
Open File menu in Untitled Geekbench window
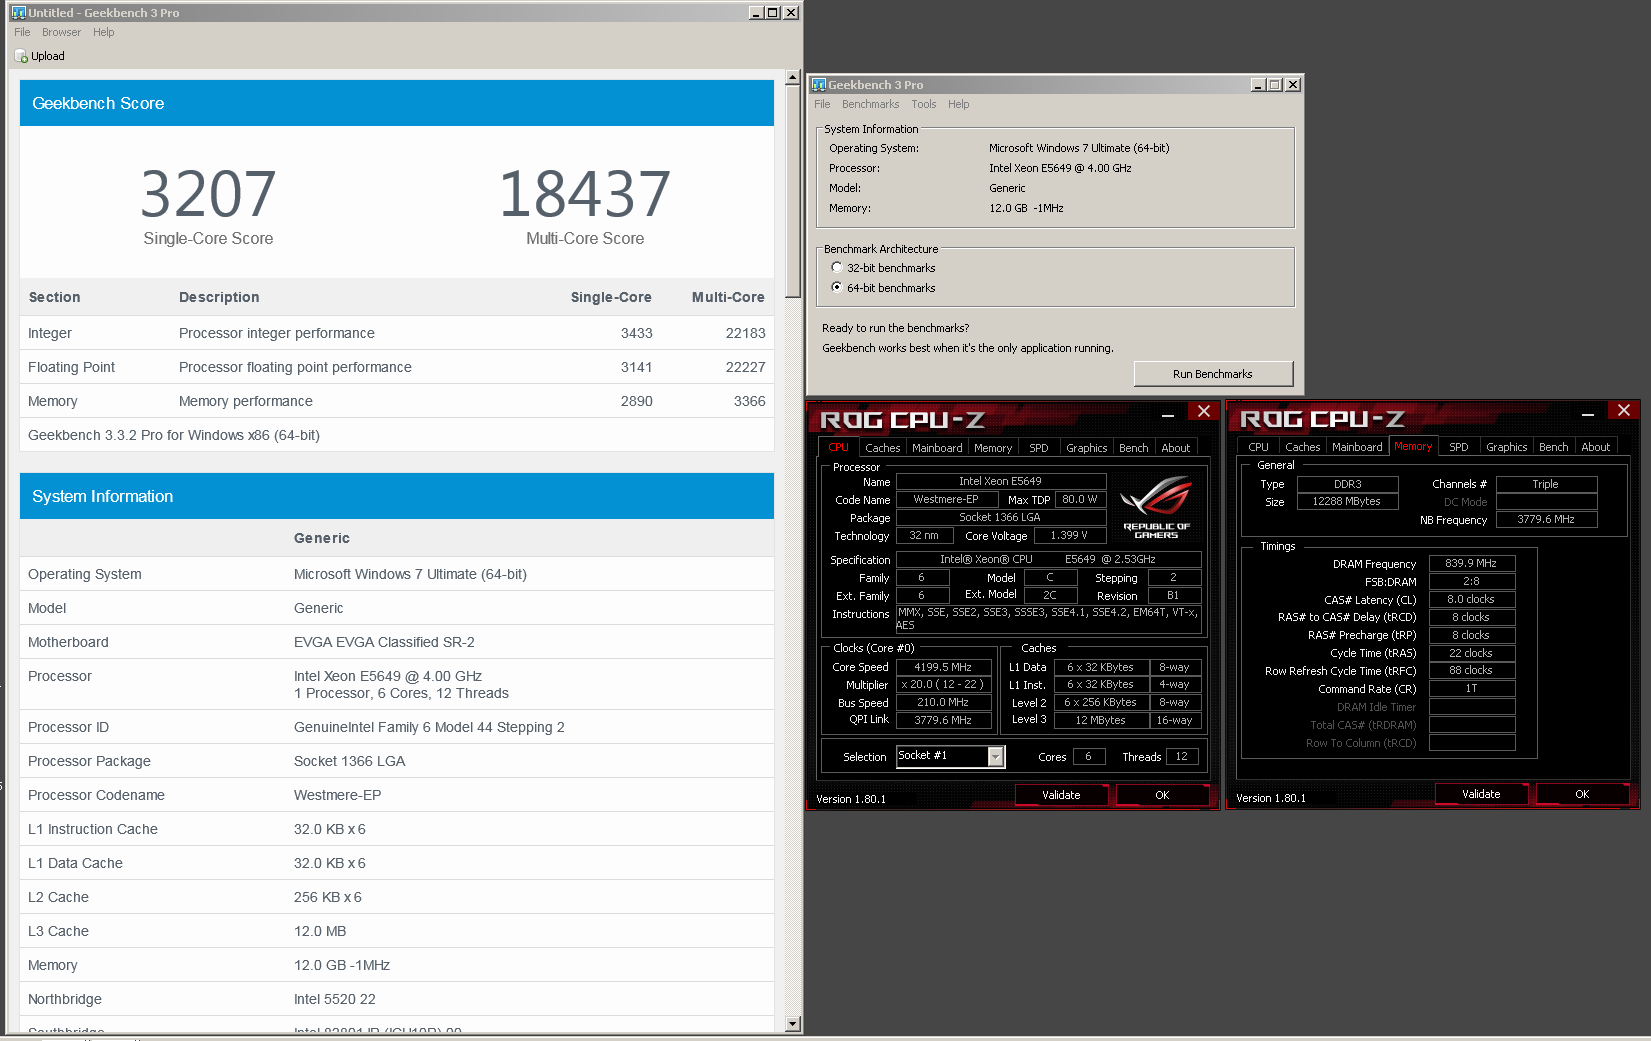(22, 32)
